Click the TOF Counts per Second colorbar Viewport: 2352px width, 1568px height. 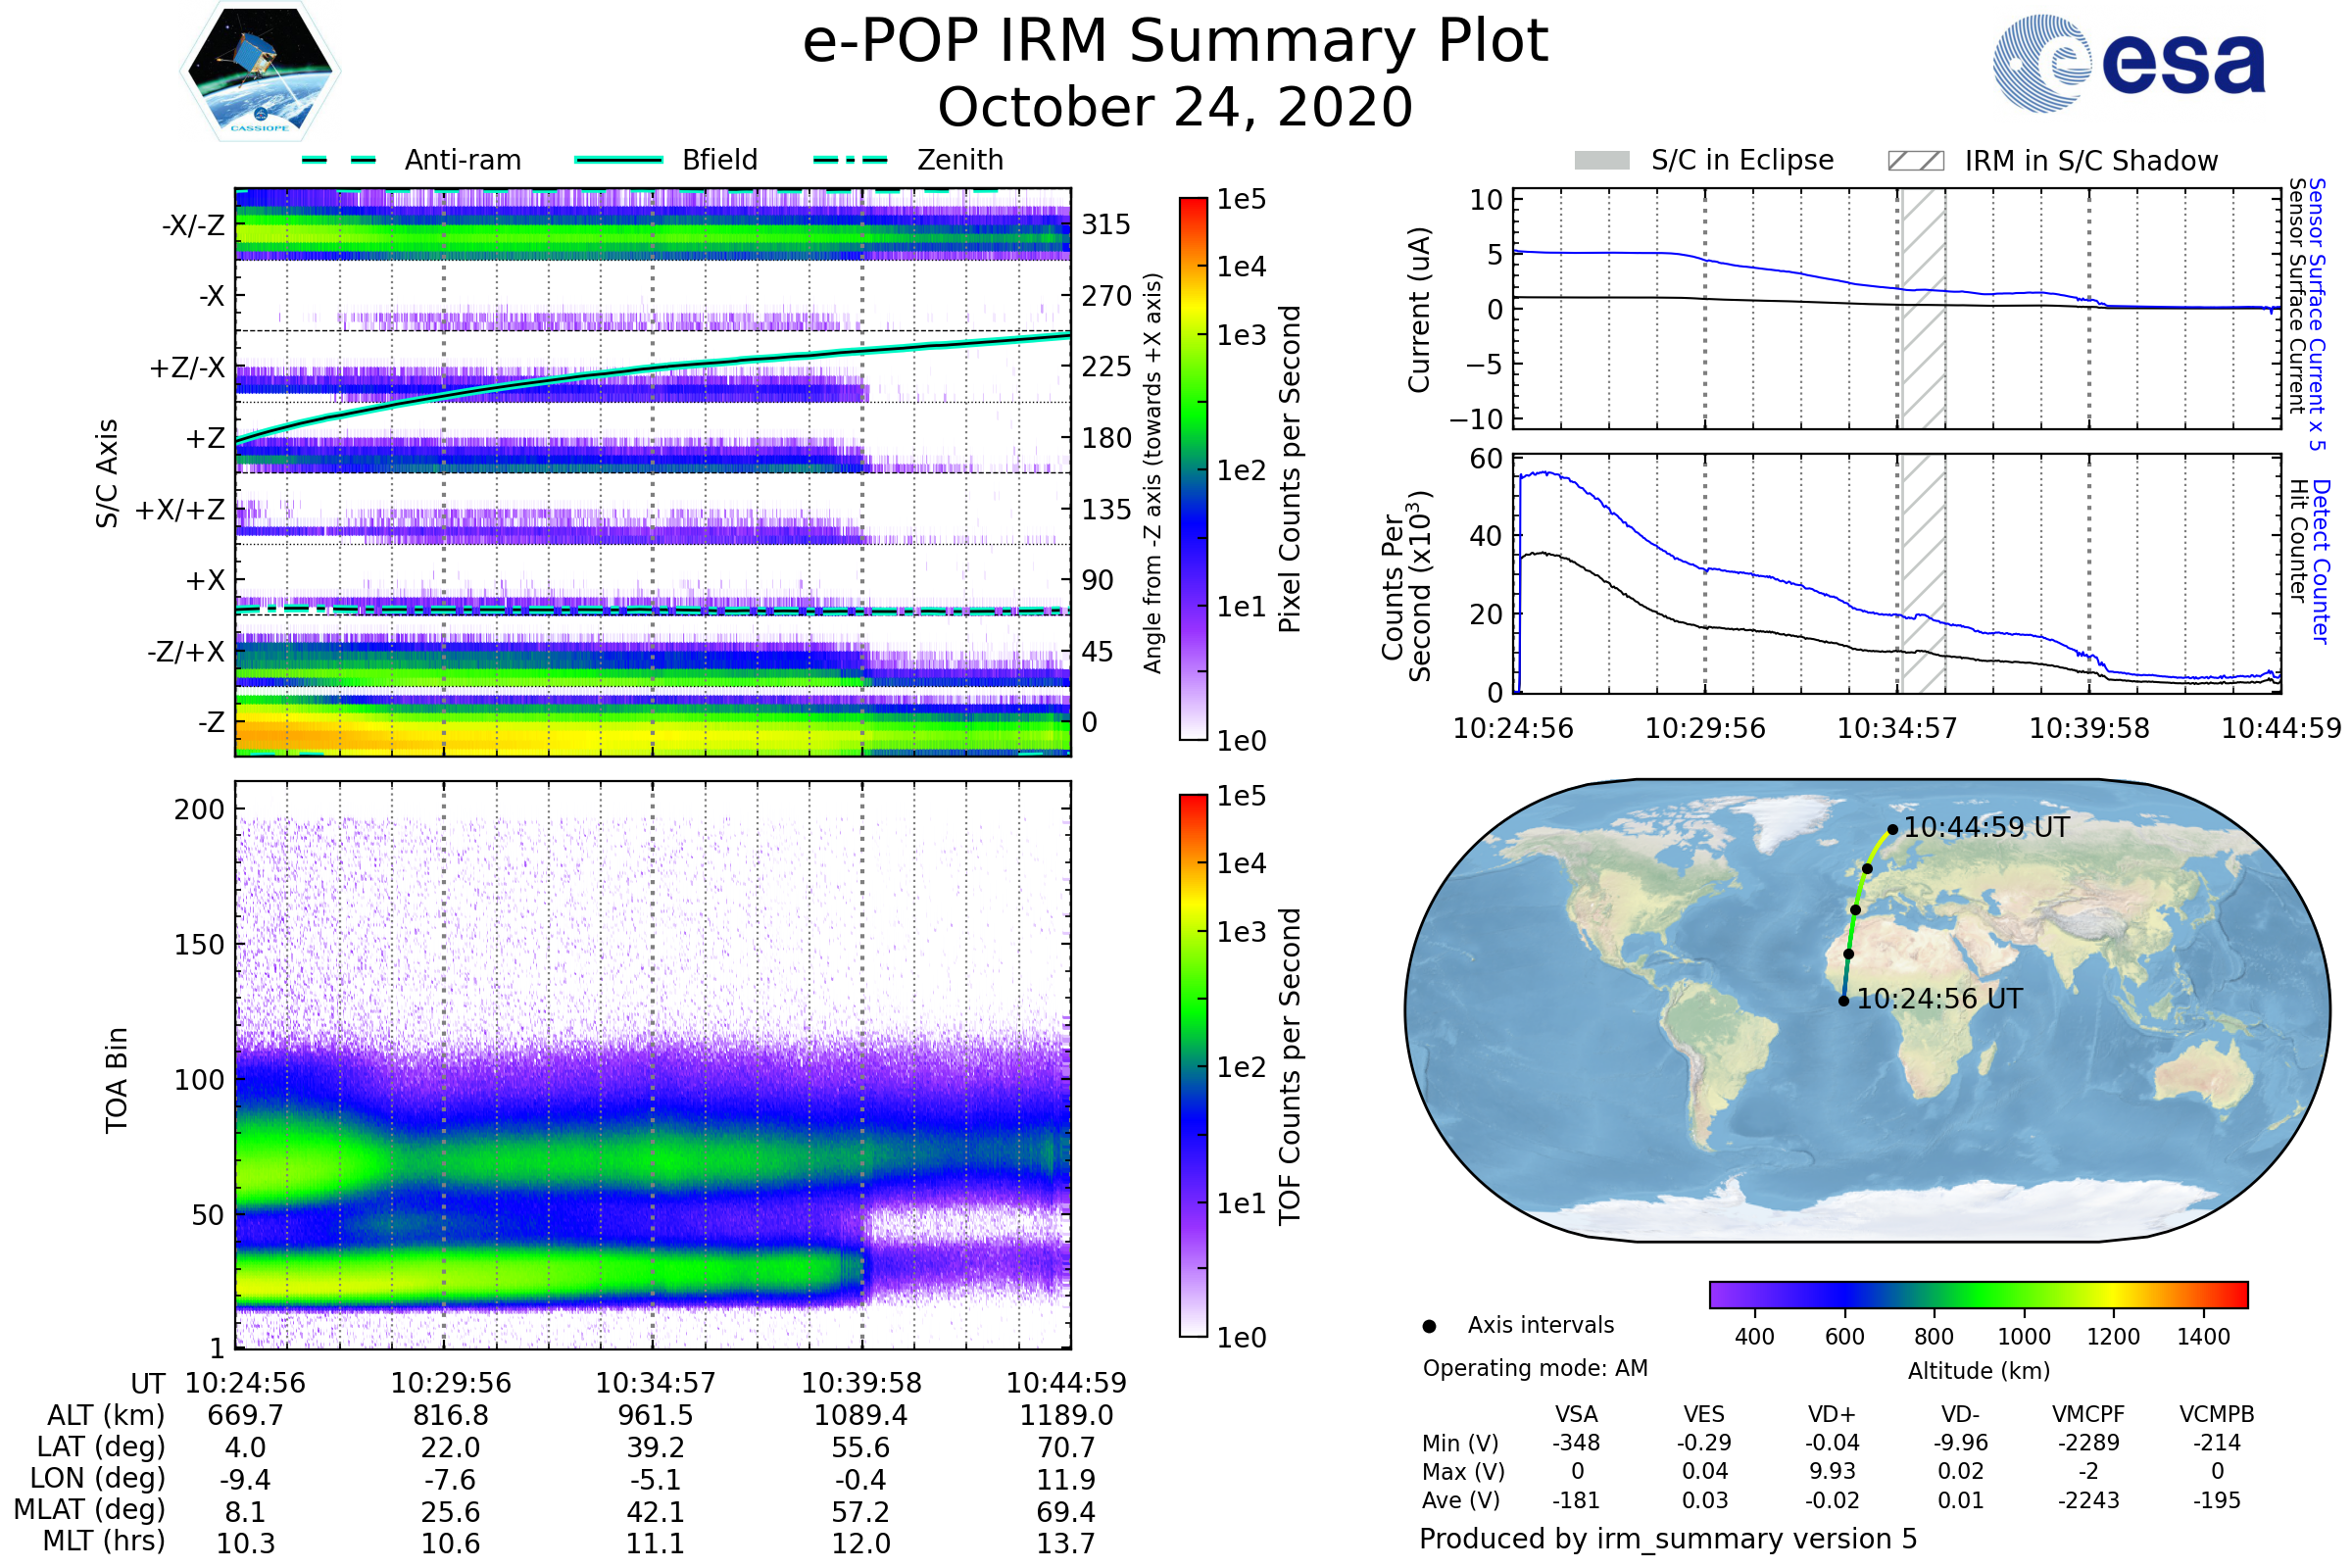(x=1193, y=1065)
